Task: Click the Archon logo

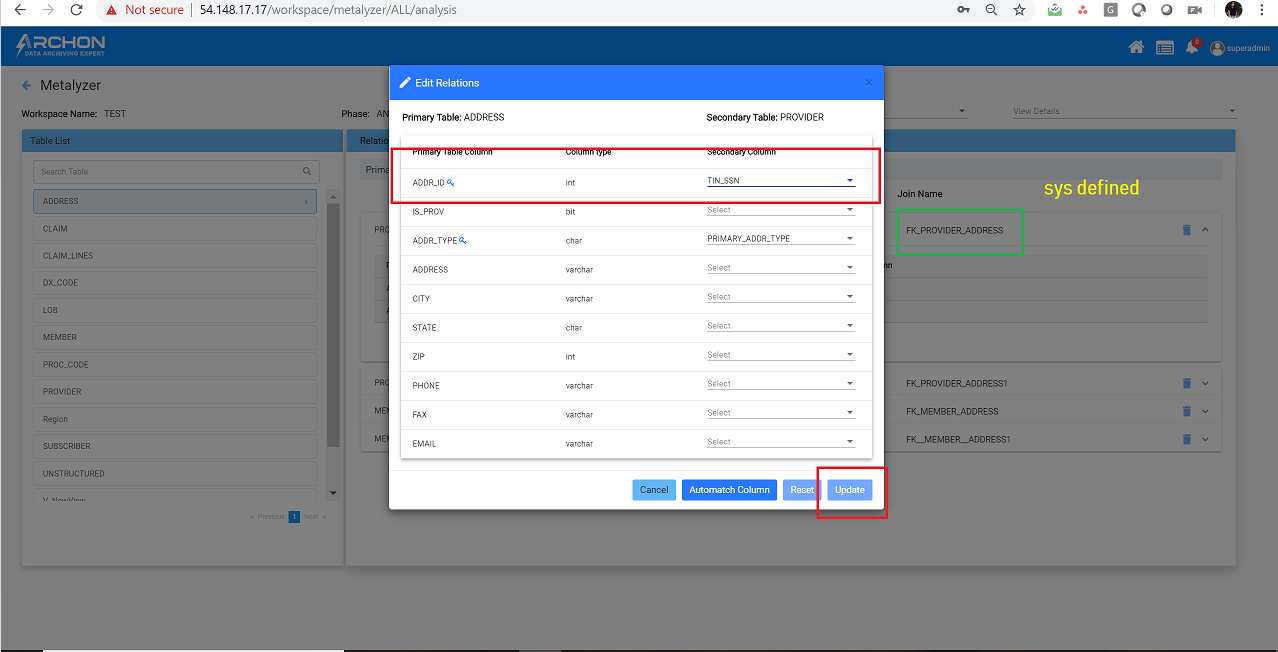Action: (x=60, y=46)
